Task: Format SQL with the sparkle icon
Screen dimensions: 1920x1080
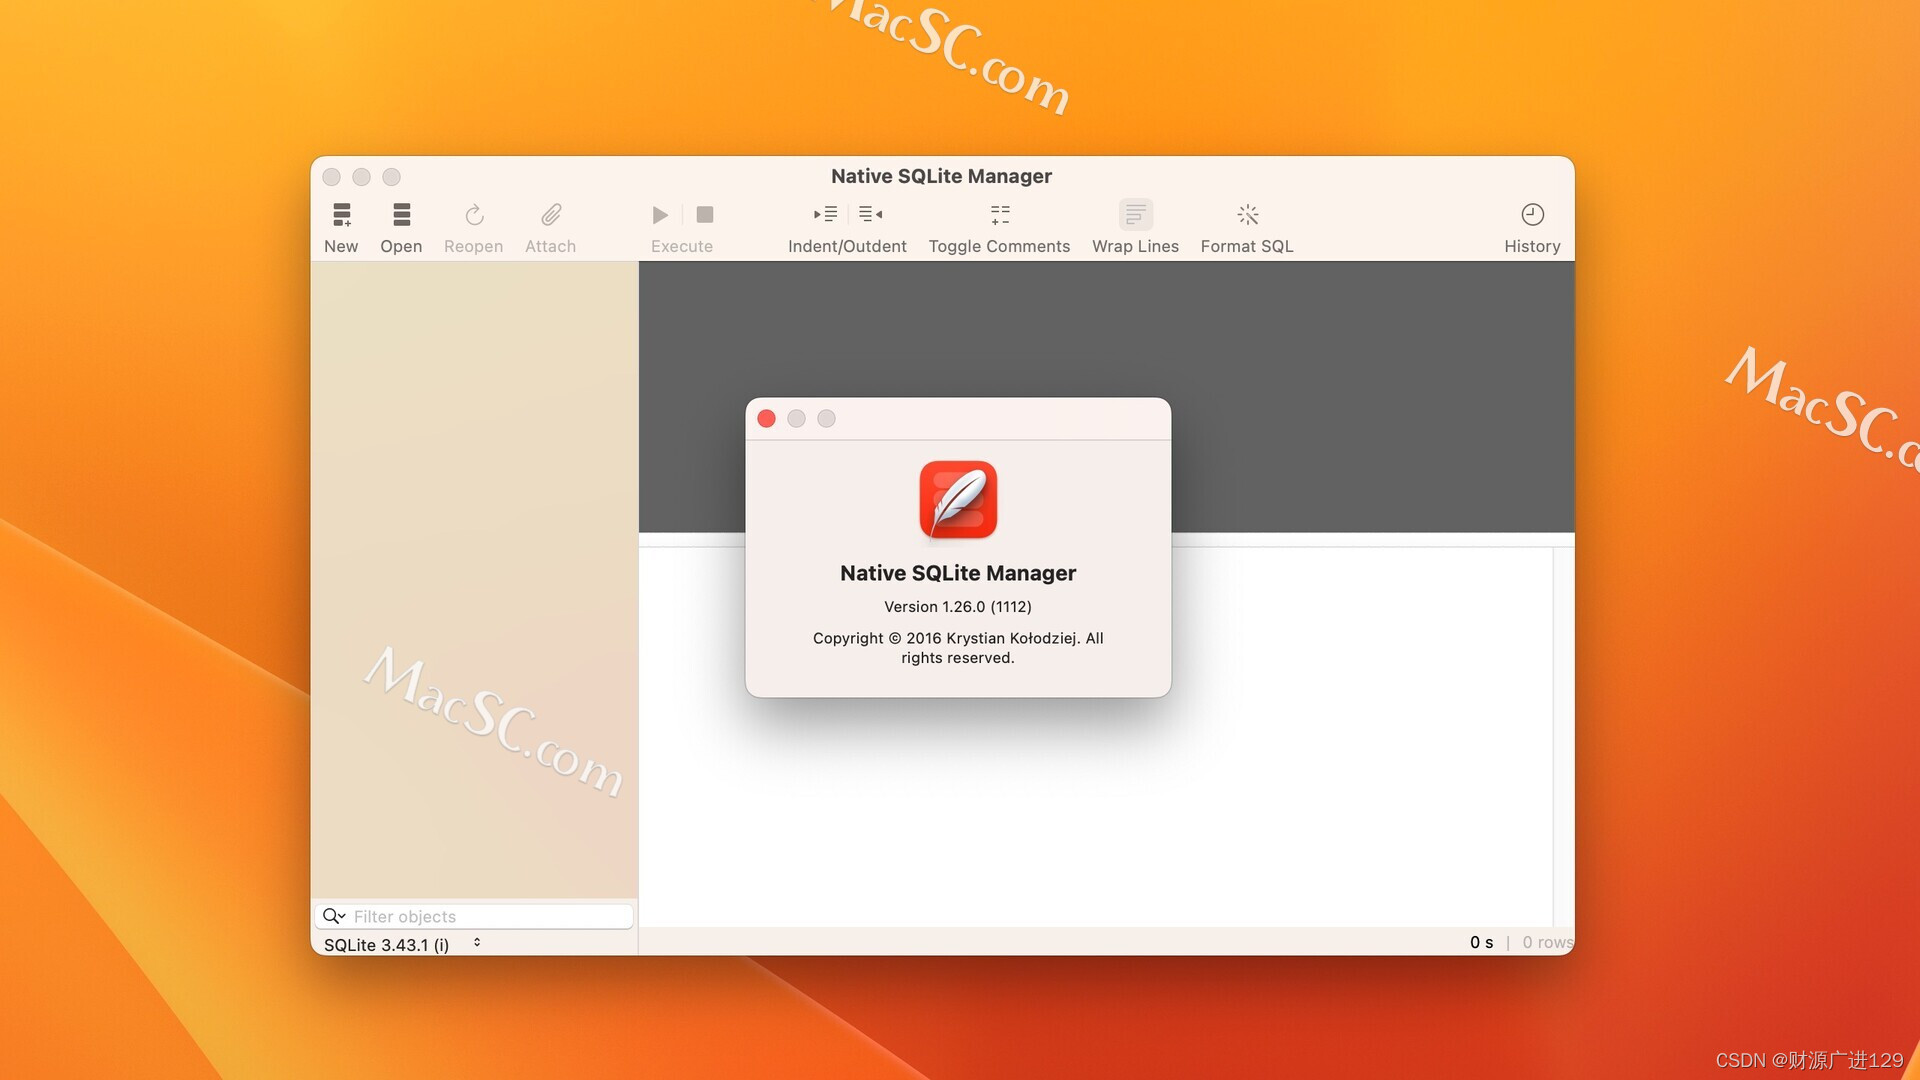Action: coord(1248,214)
